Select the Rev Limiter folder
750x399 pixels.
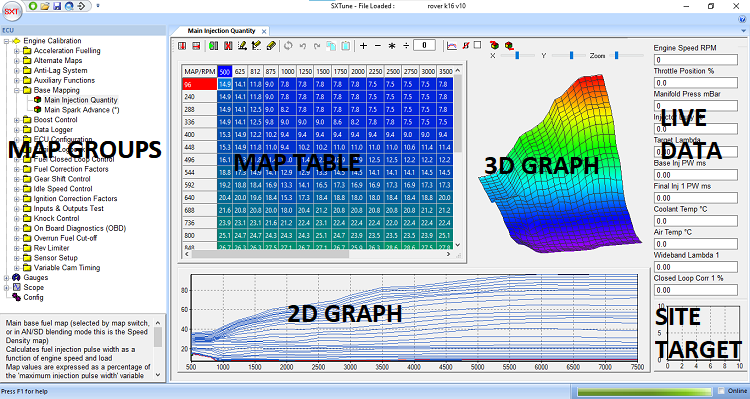tap(51, 248)
